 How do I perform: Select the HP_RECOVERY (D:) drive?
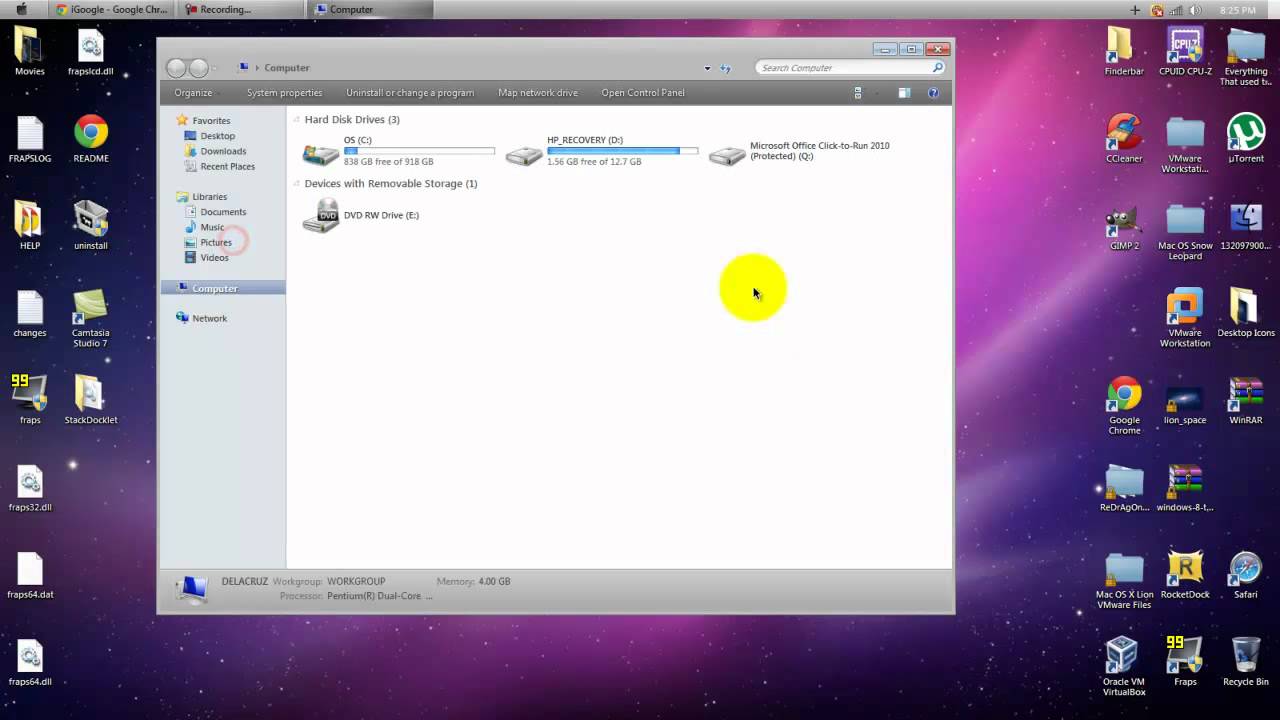click(601, 151)
